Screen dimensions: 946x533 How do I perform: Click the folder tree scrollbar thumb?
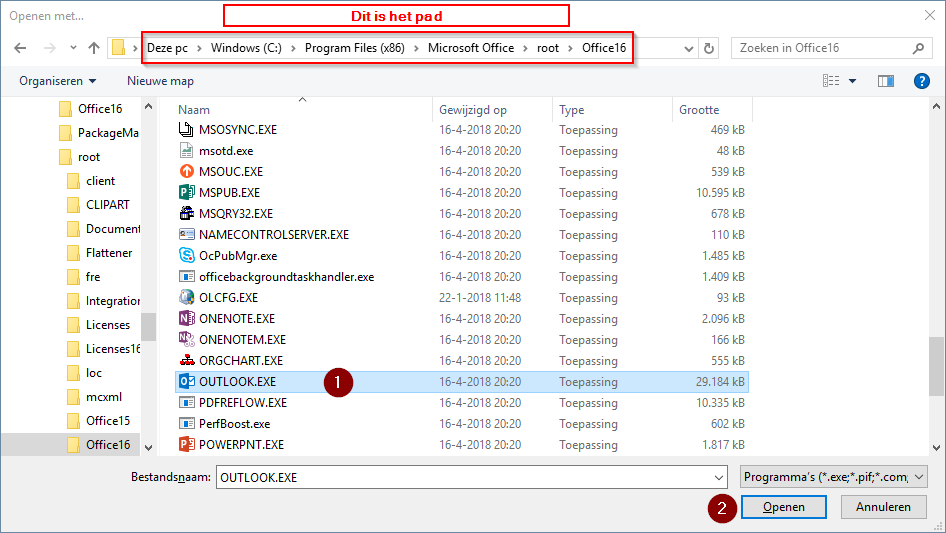(x=148, y=327)
